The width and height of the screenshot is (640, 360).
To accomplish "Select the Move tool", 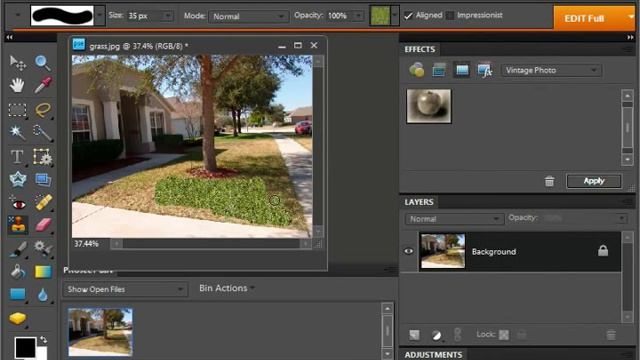I will point(18,63).
